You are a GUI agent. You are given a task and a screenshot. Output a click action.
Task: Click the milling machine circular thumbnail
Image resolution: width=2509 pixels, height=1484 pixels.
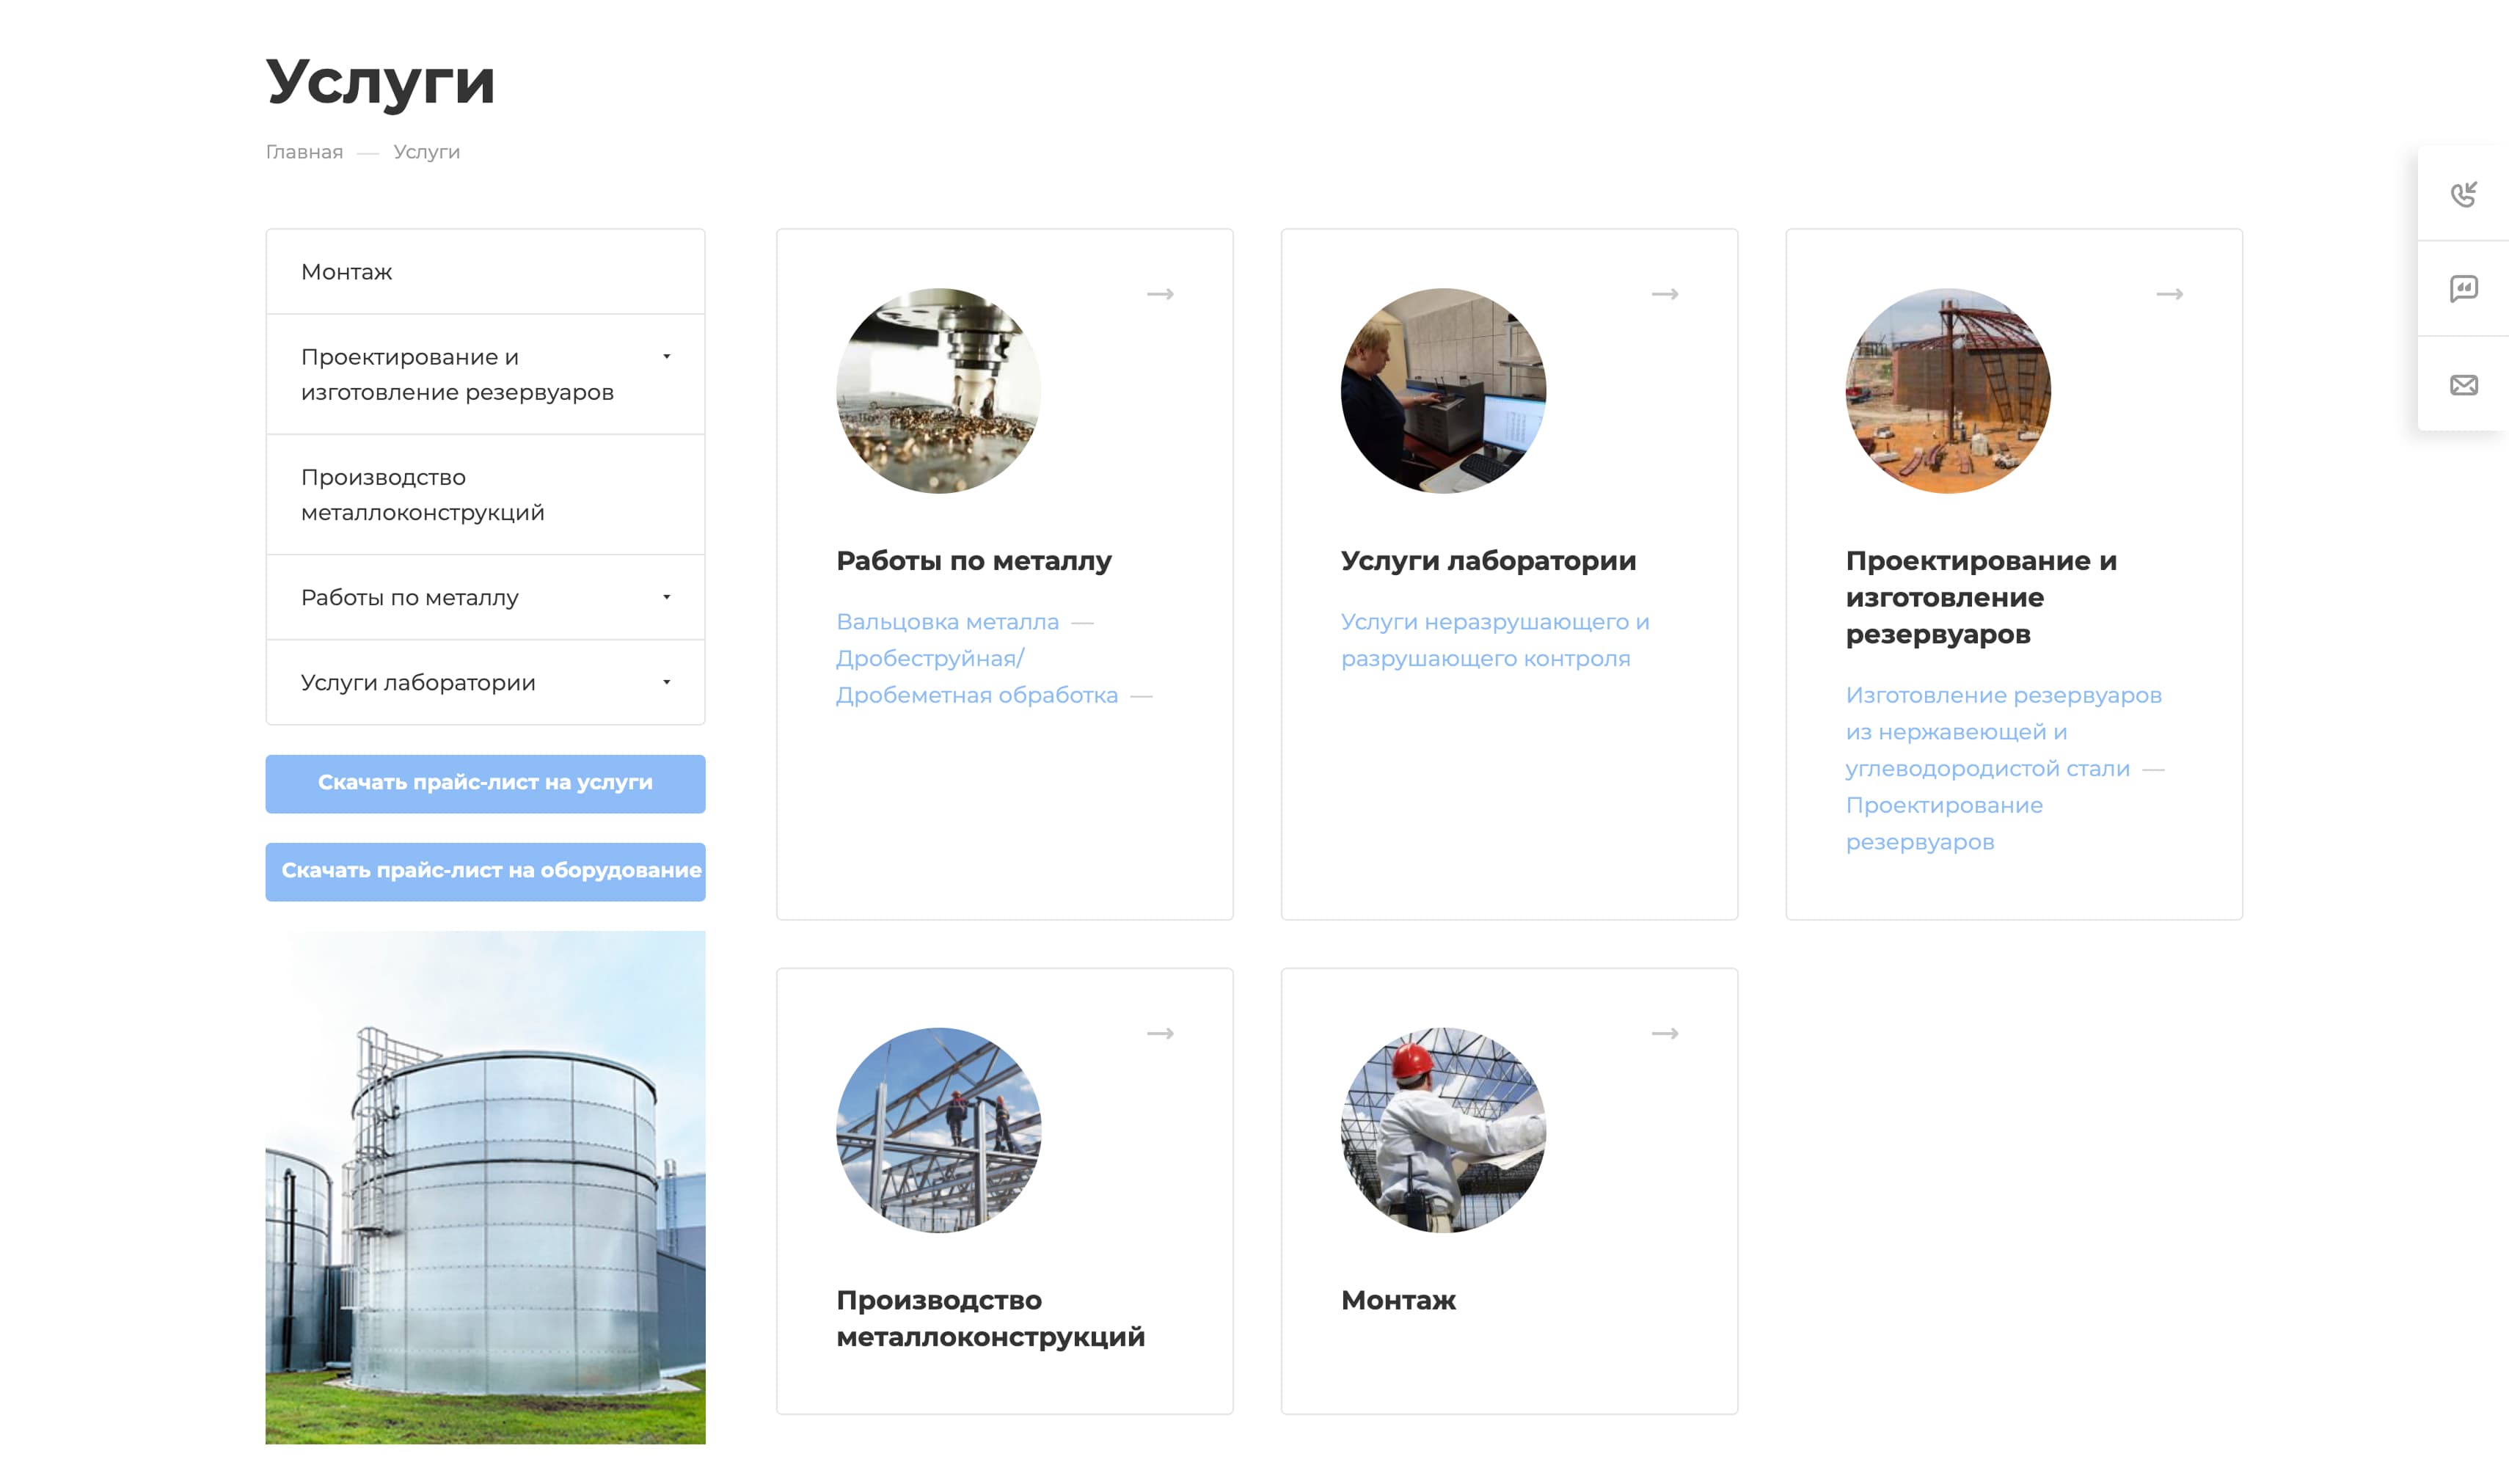pos(938,391)
